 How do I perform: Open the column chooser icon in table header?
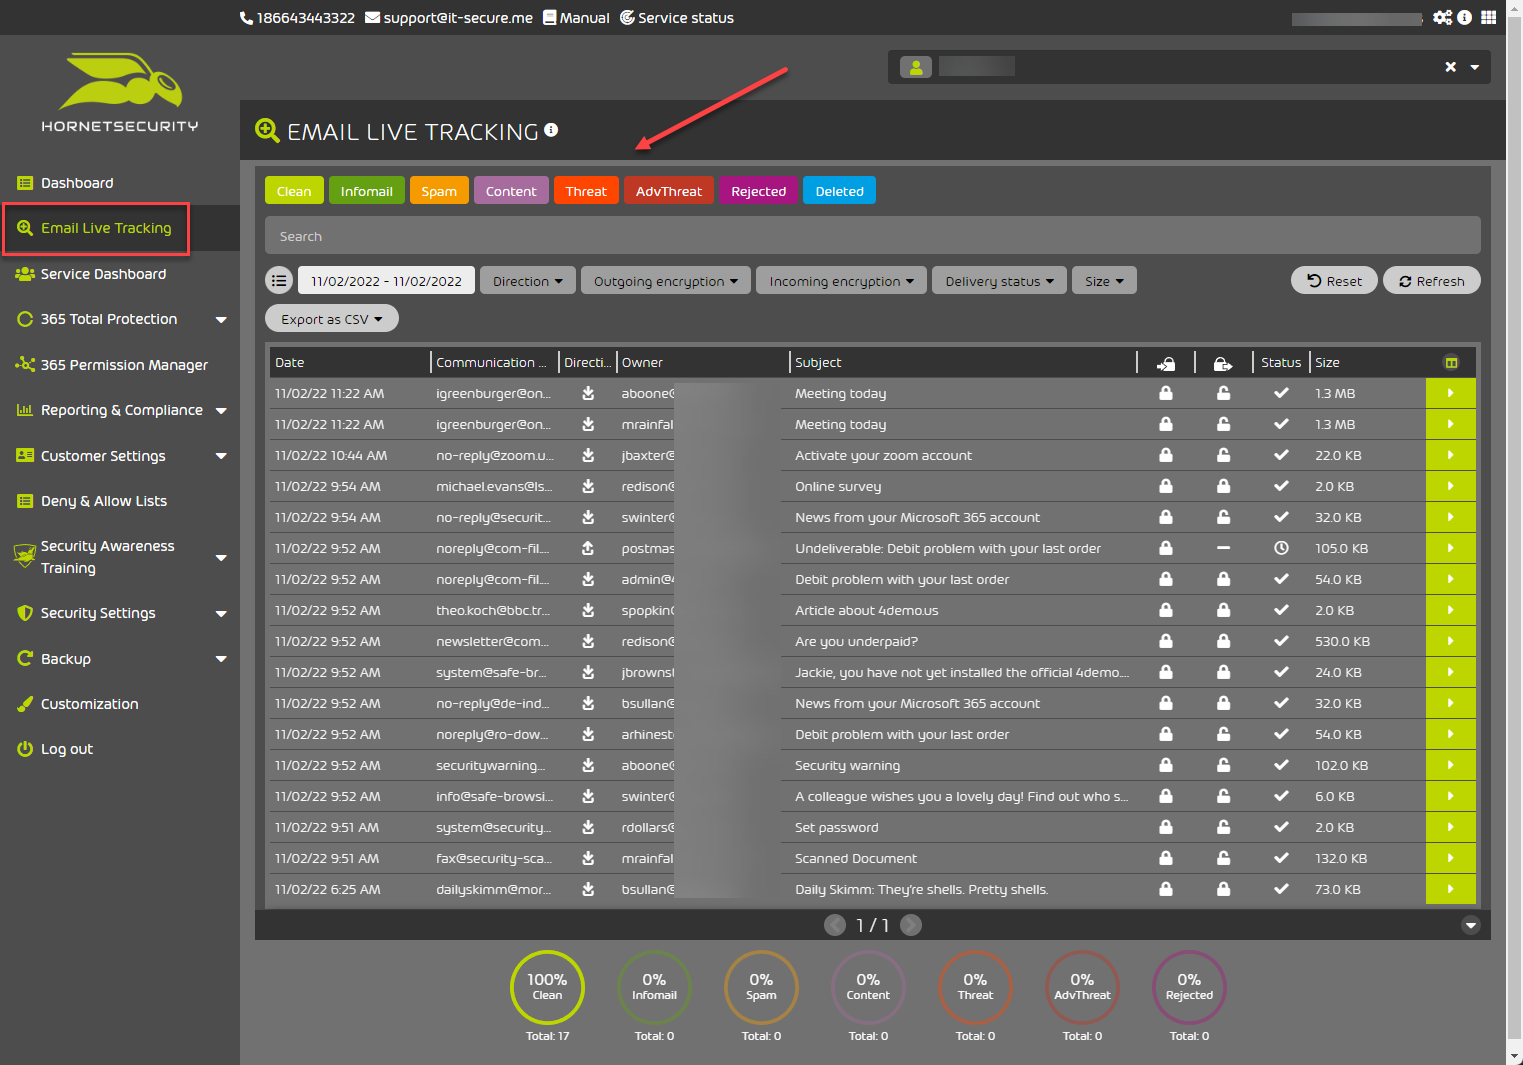click(1451, 363)
